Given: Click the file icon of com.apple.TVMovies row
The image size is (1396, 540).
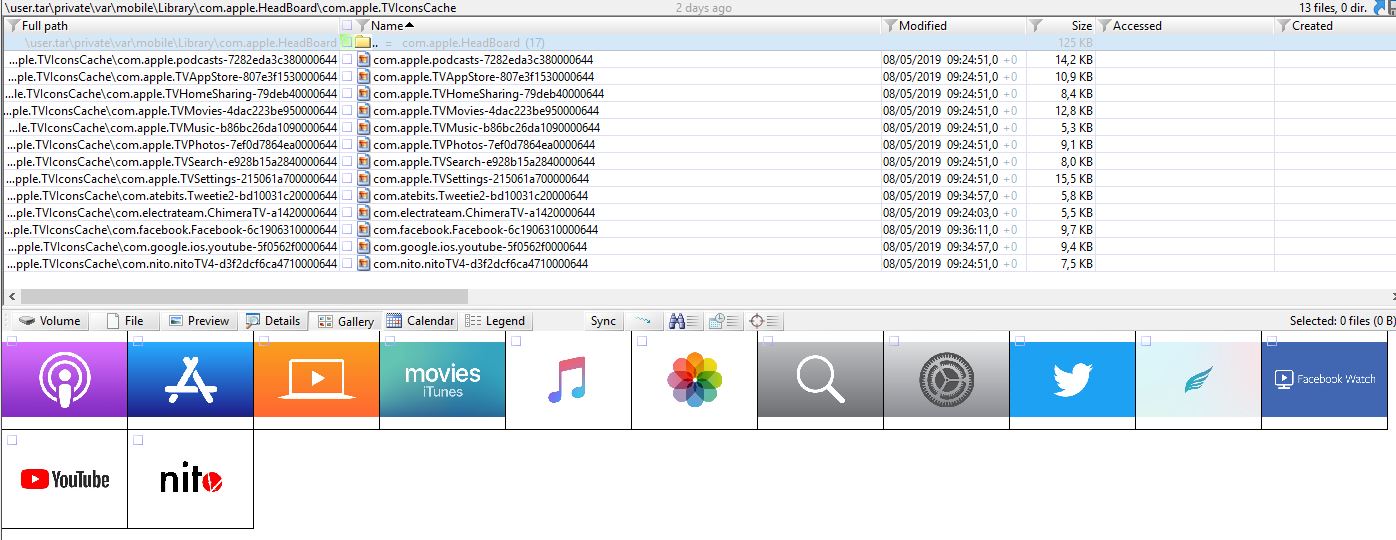Looking at the screenshot, I should coord(364,111).
